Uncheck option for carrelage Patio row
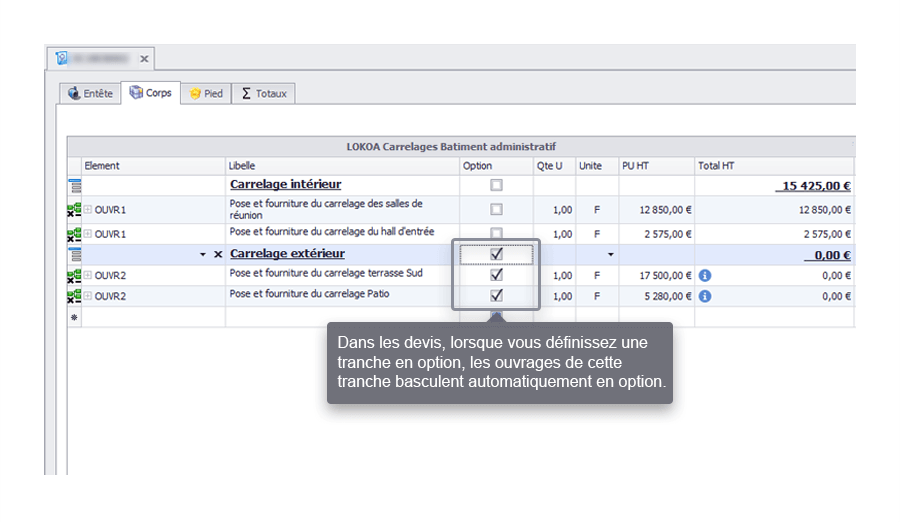Screen dimensions: 900x522 (496, 296)
